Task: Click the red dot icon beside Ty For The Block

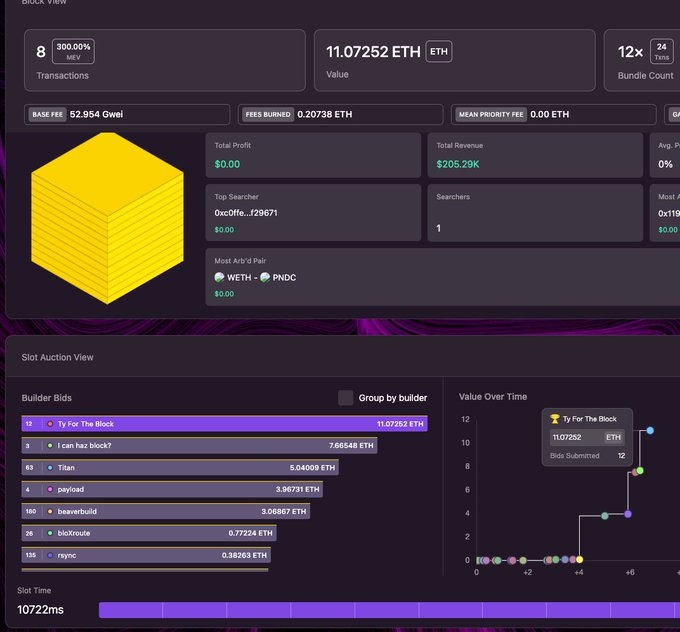Action: click(50, 424)
